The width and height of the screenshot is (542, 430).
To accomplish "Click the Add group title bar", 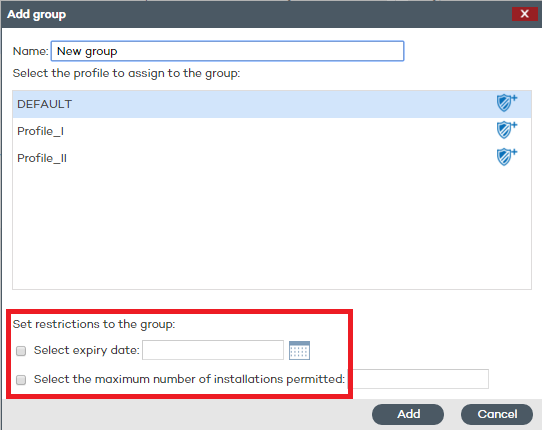I will 256,14.
